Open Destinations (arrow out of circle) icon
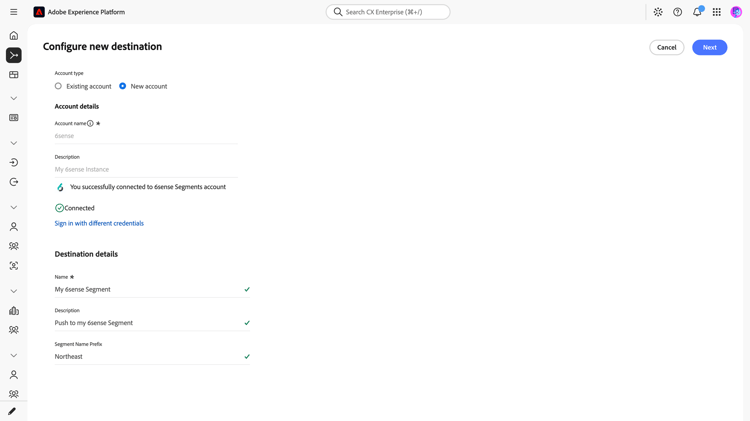 pyautogui.click(x=13, y=182)
